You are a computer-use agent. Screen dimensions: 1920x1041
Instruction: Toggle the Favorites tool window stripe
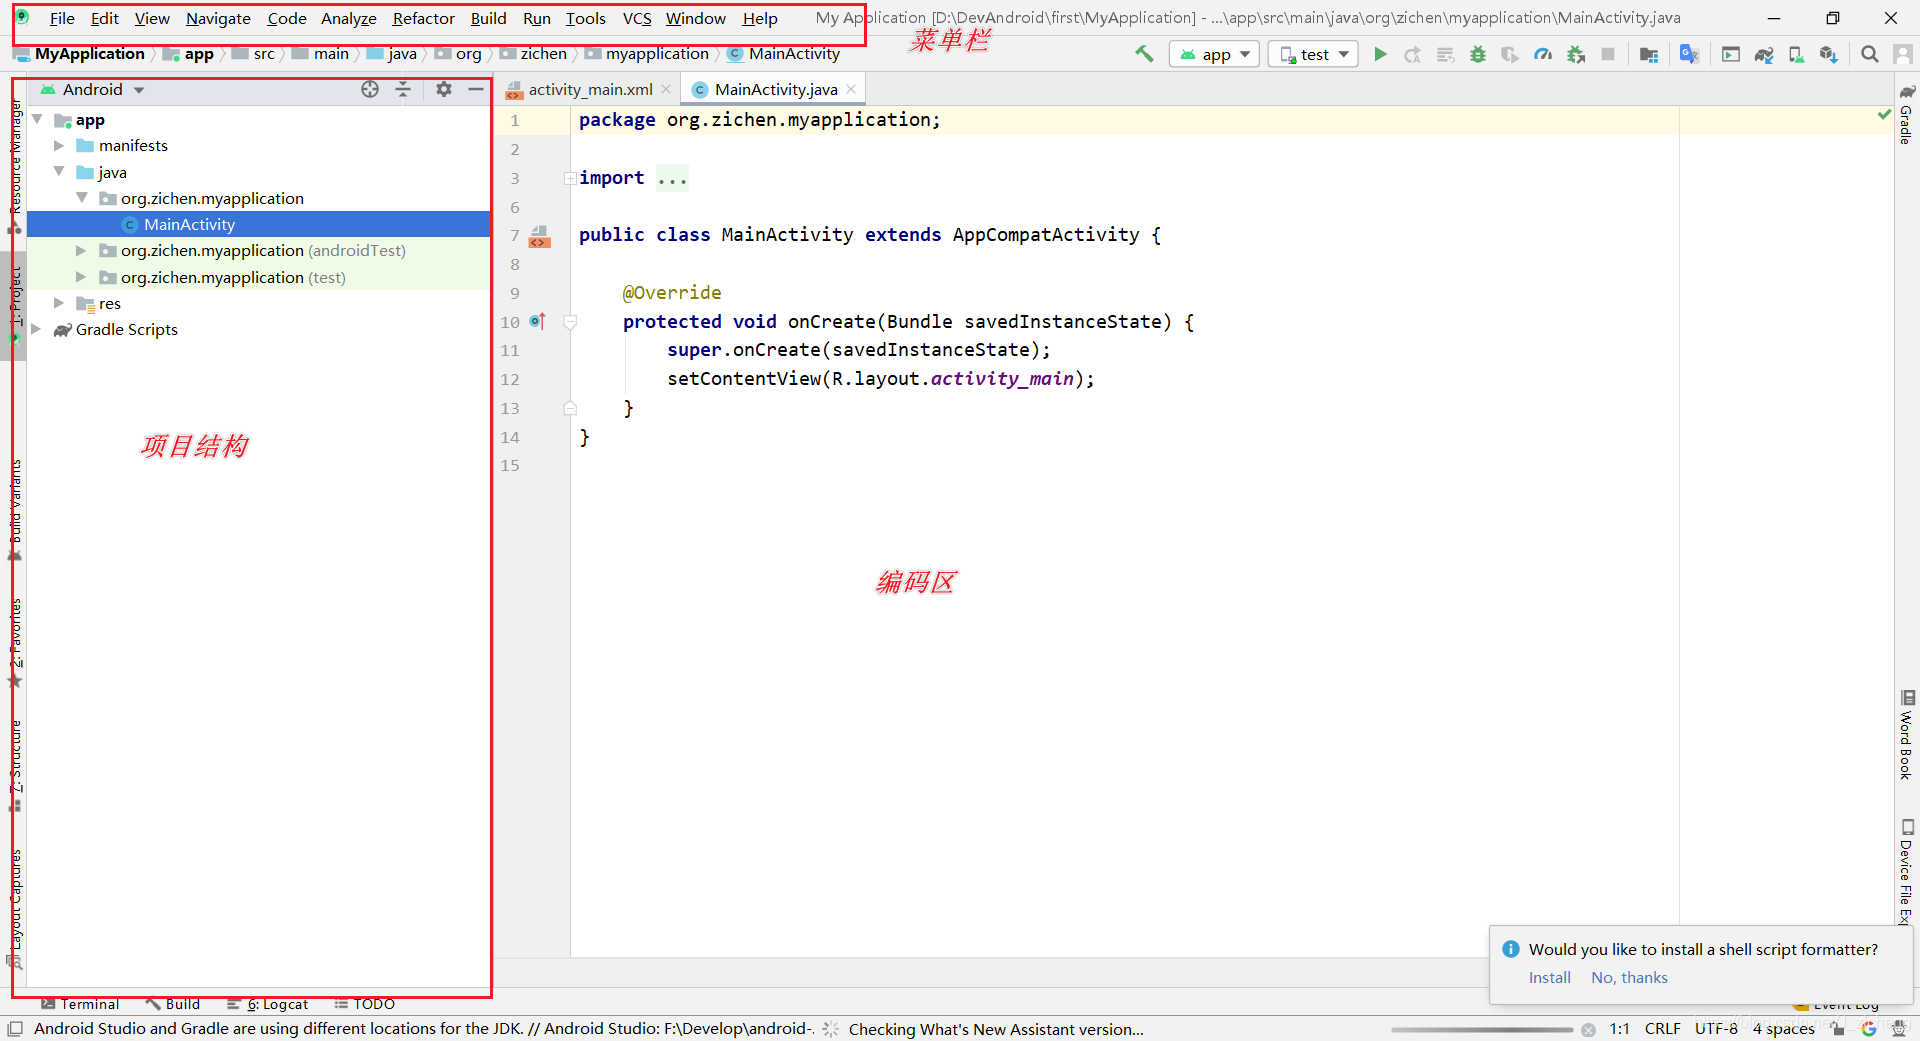pos(15,643)
